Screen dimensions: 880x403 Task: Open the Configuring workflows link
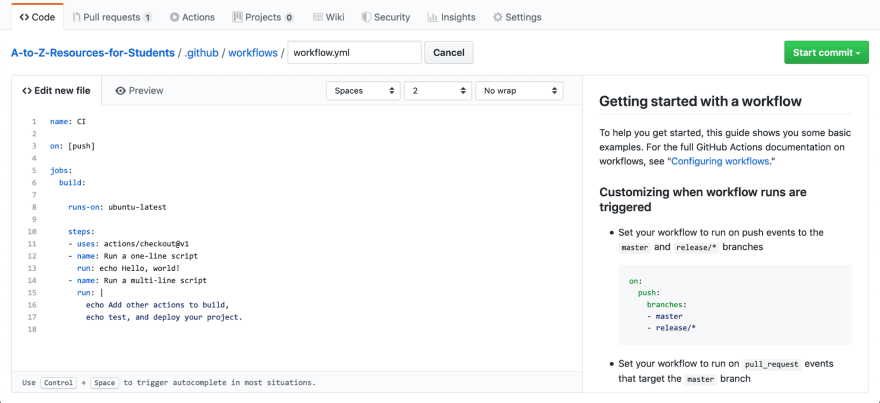[719, 161]
